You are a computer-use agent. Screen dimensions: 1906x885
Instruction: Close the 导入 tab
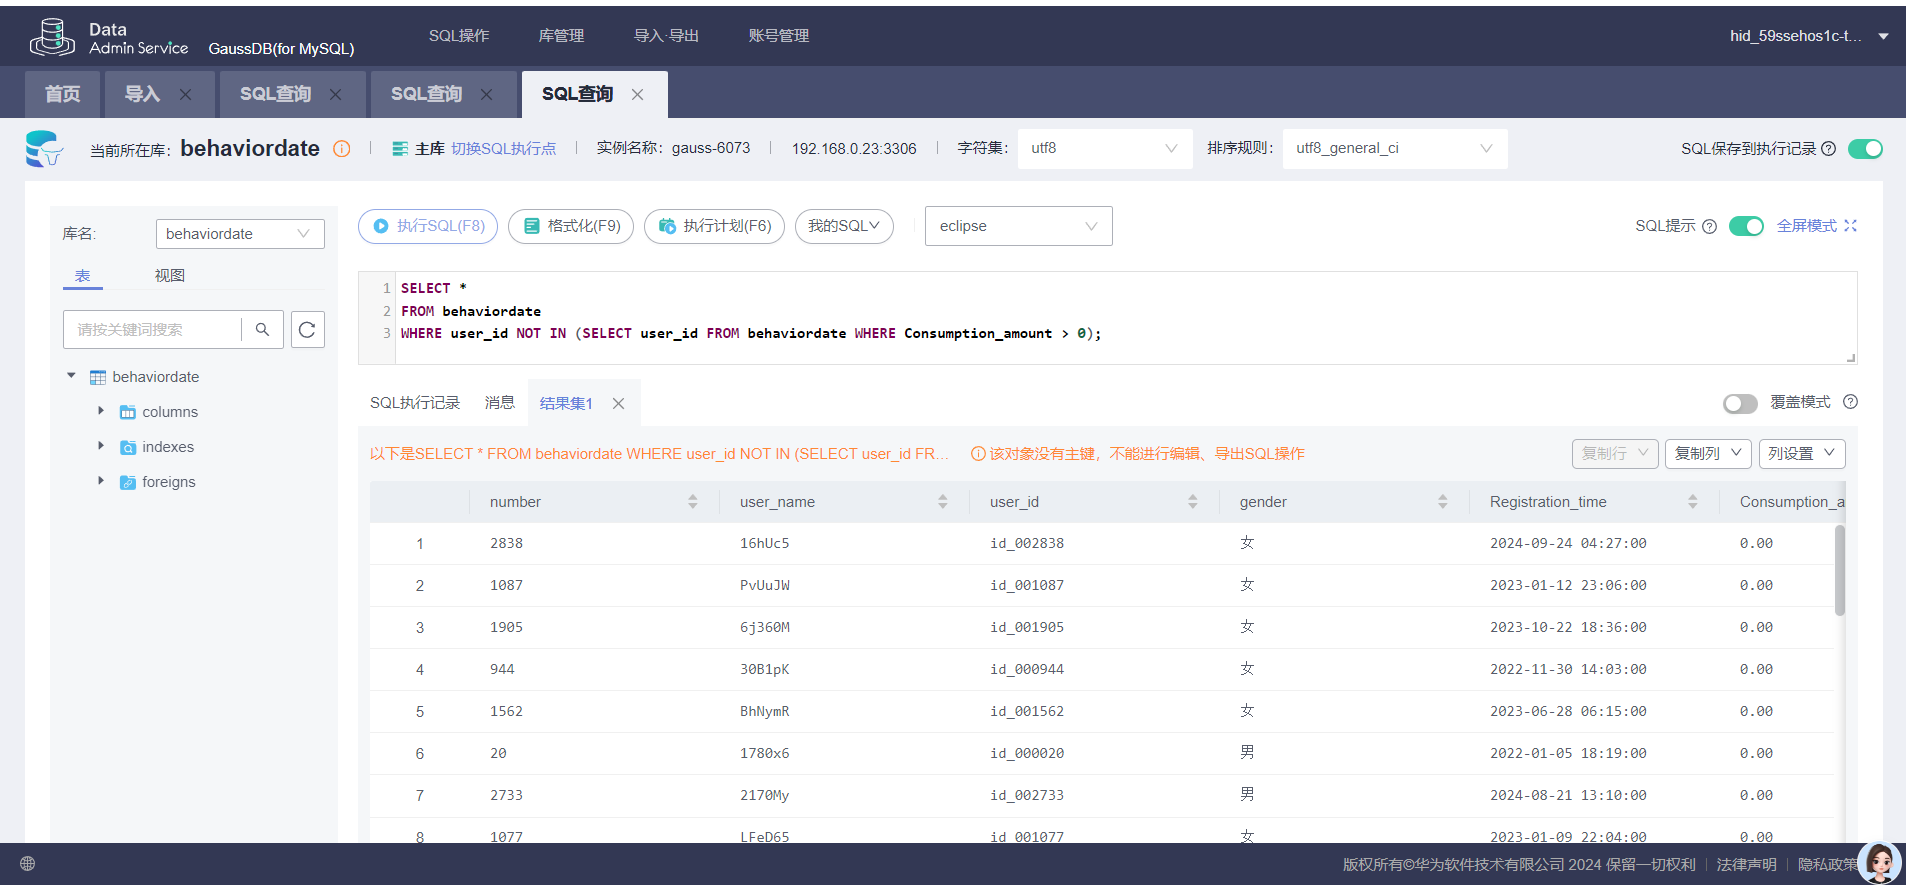[x=185, y=94]
